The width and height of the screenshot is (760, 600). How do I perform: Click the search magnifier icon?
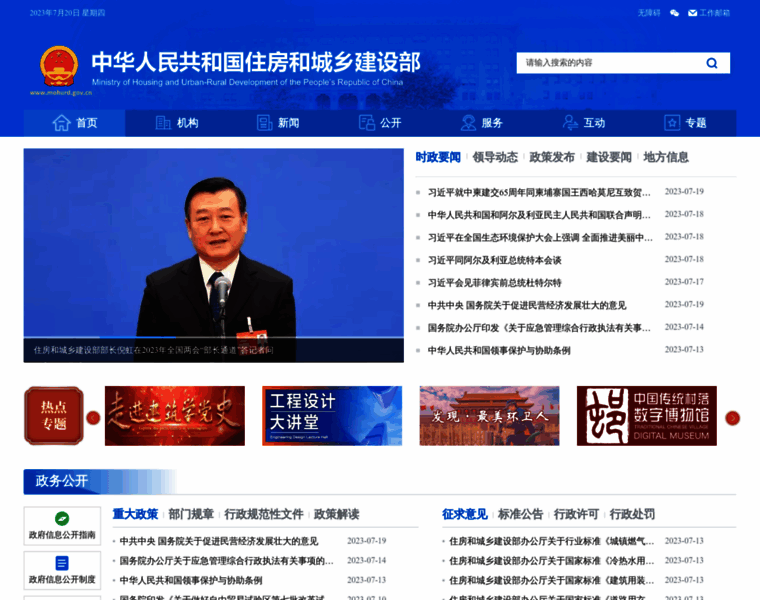coord(712,63)
